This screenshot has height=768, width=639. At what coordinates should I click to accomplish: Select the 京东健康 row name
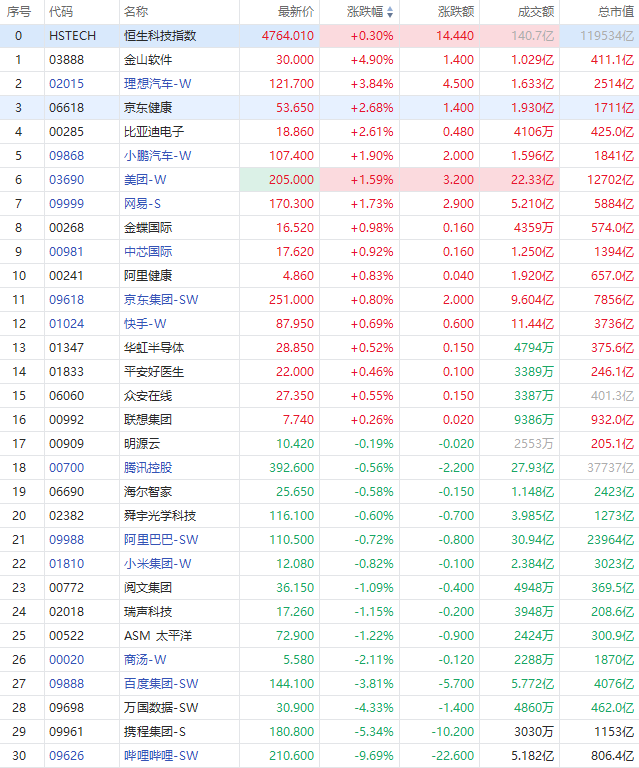point(148,108)
